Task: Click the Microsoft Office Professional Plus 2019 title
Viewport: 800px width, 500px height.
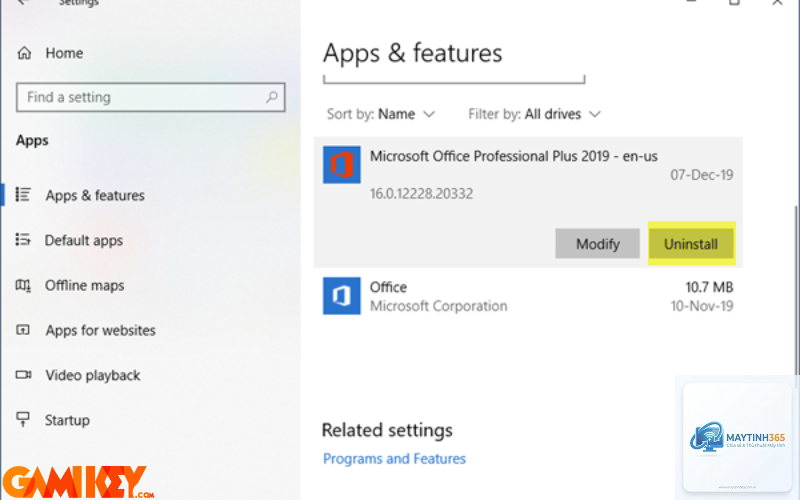Action: (514, 156)
